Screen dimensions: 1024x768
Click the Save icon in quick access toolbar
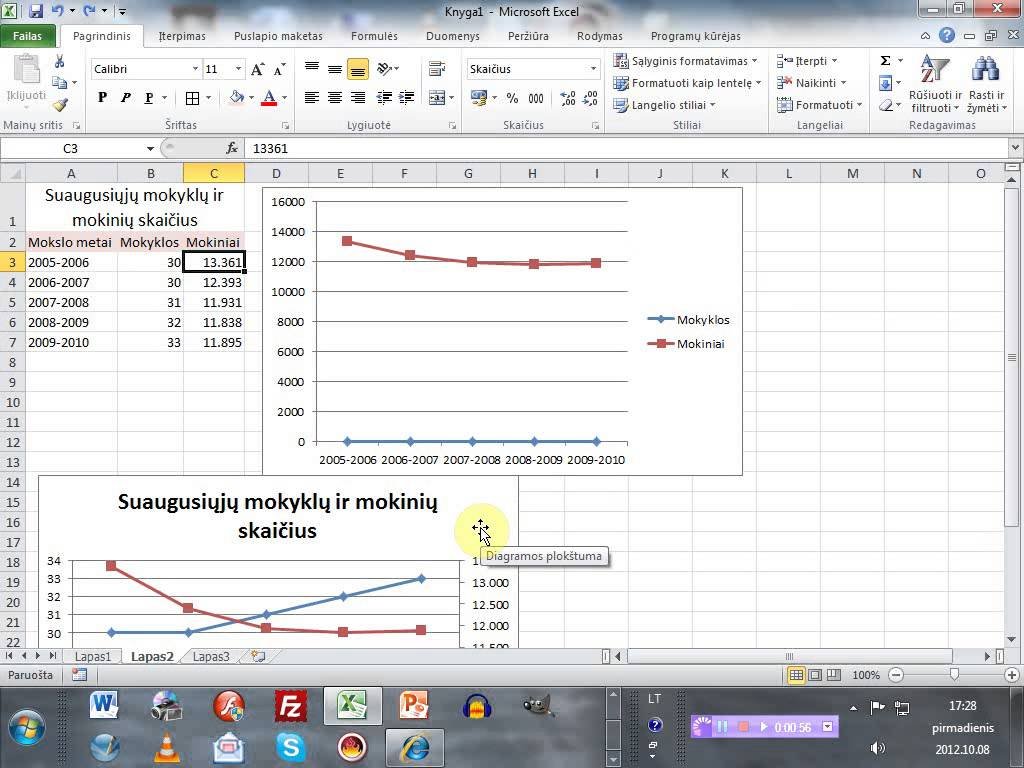36,10
